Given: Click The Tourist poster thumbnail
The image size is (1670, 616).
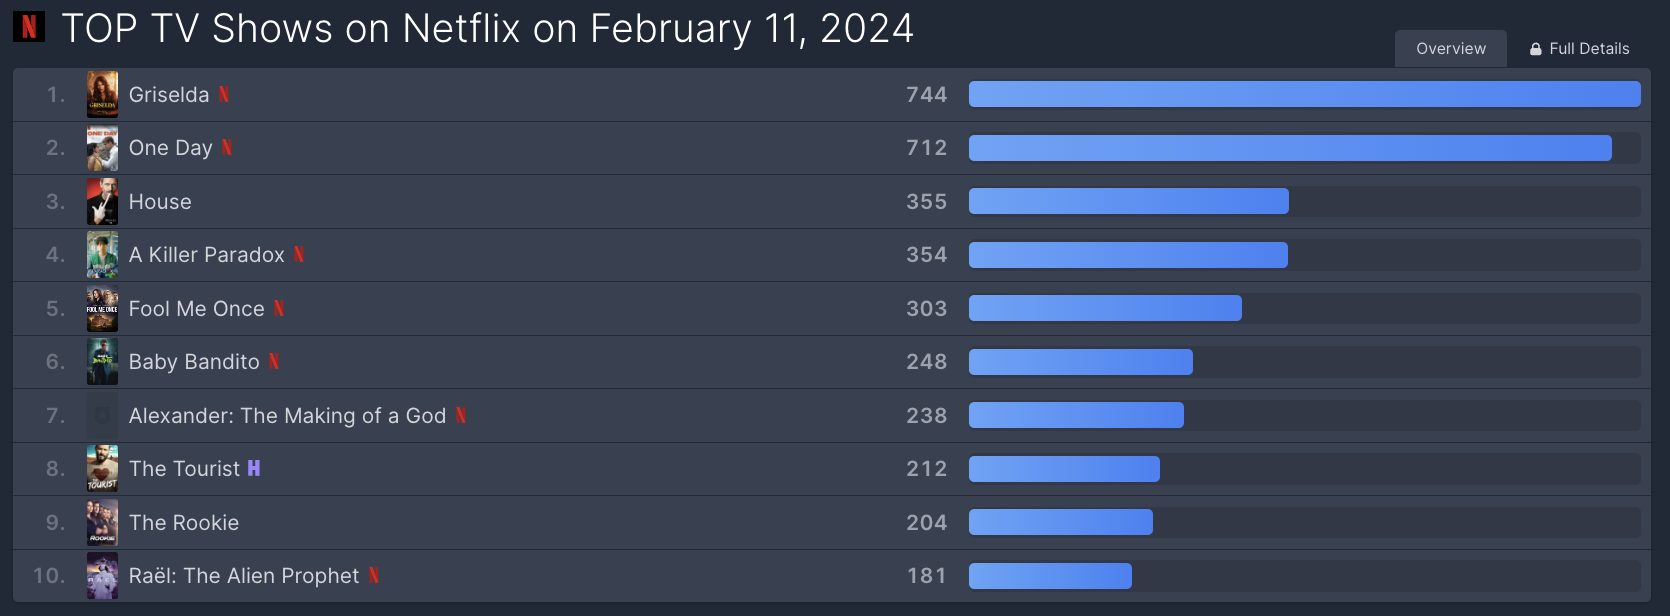Looking at the screenshot, I should 102,468.
